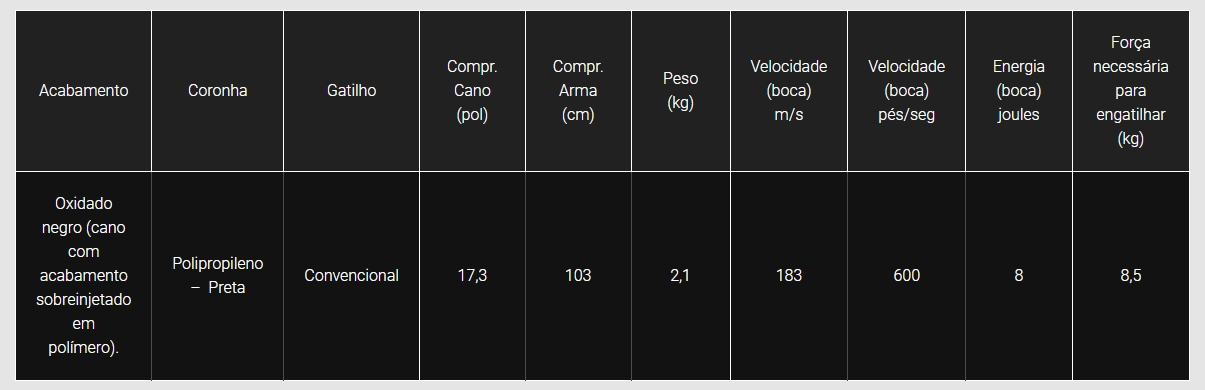Click the 8 joules energy value
Screen dimensions: 1205x390
point(1018,275)
